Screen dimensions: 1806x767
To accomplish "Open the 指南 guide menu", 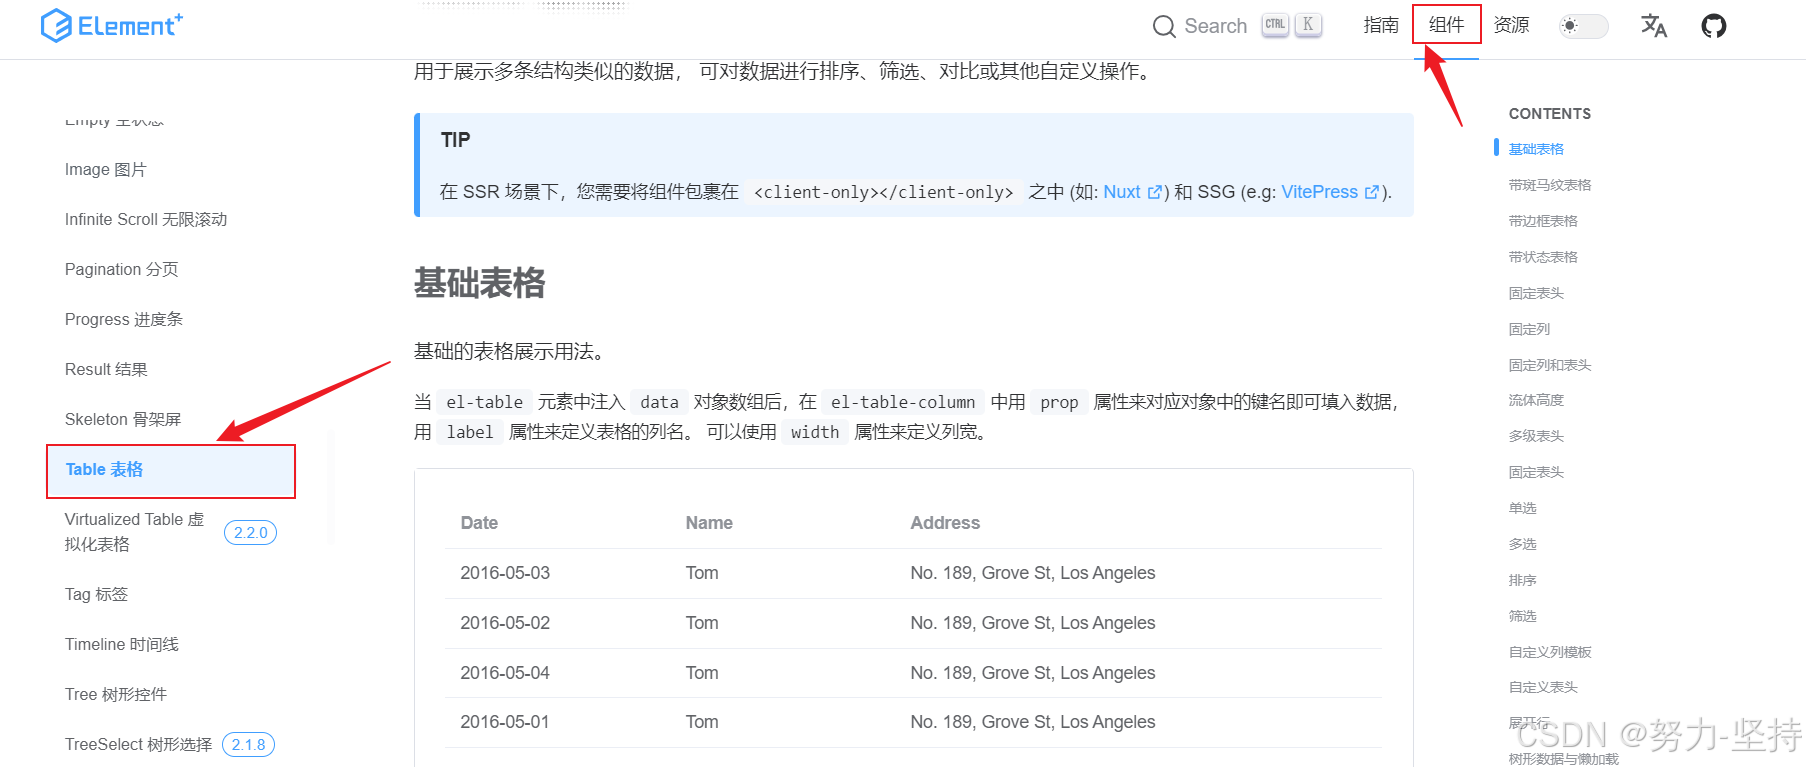I will tap(1381, 25).
